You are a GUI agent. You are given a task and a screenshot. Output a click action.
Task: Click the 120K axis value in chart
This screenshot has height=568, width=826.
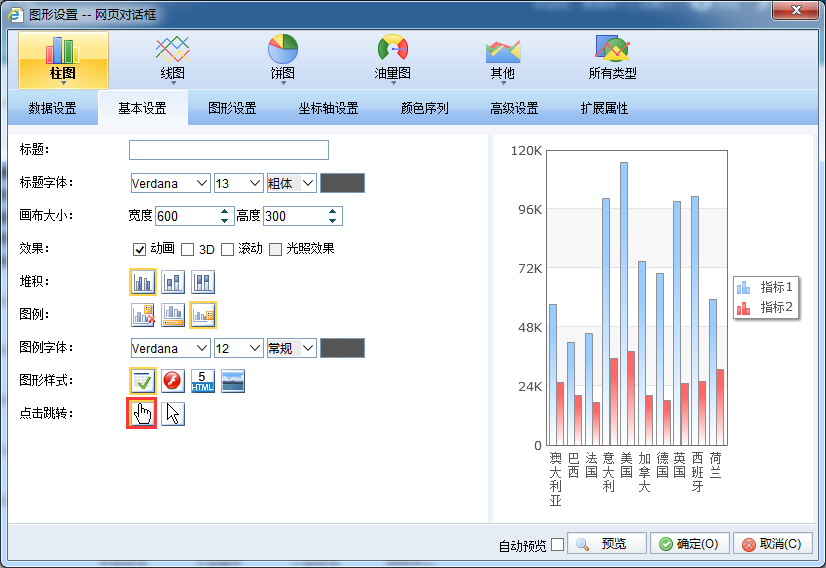click(x=526, y=151)
